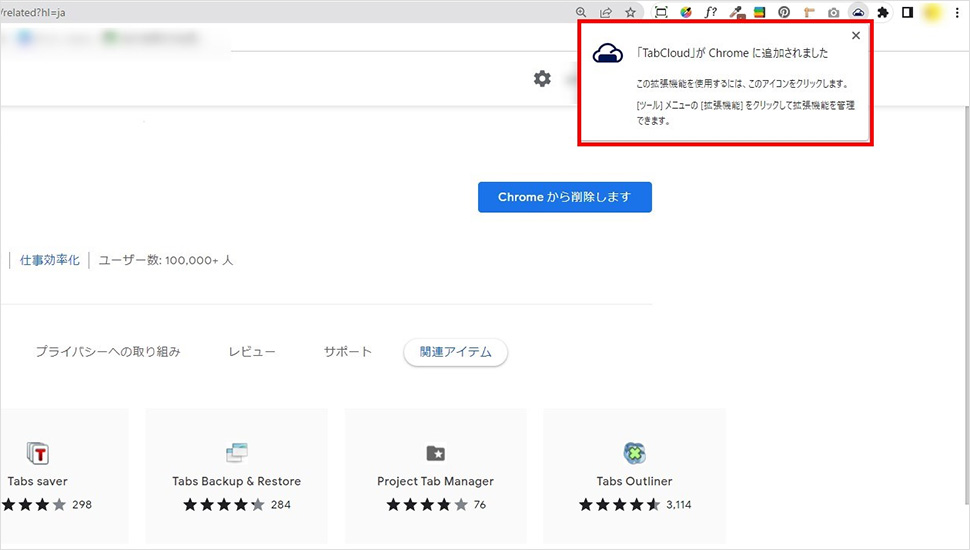Screen dimensions: 970x550
Task: Open Chrome Web Store settings gear
Action: 542,79
